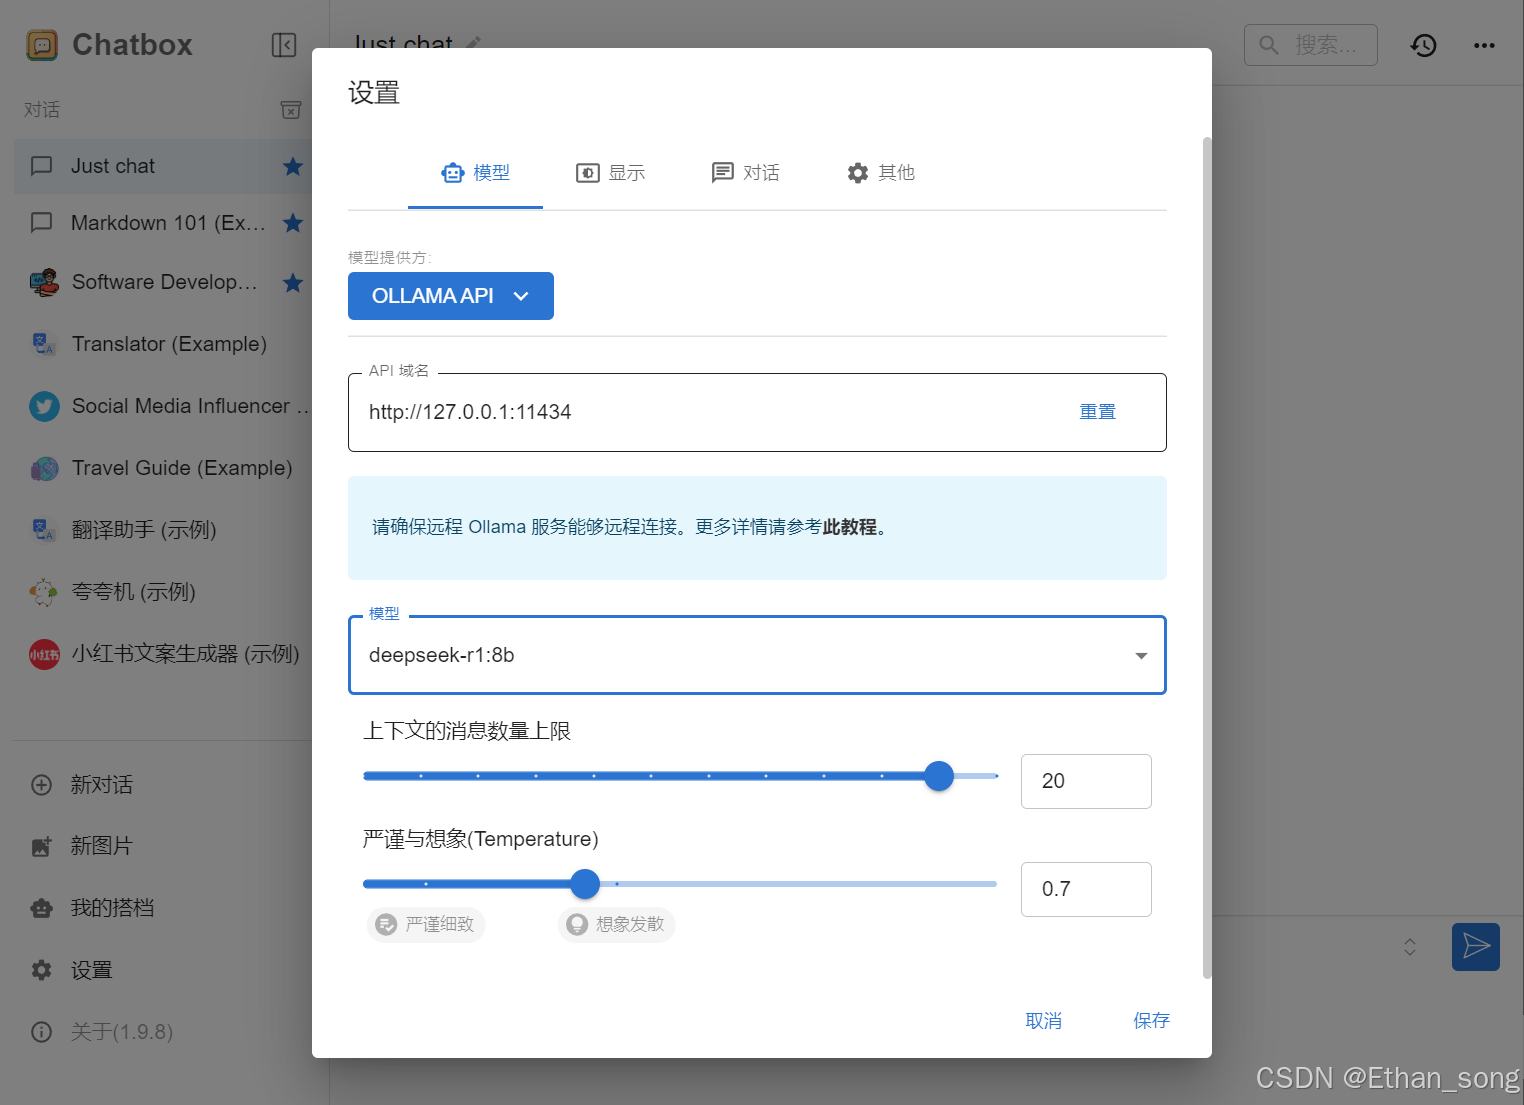Viewport: 1524px width, 1105px height.
Task: Click the search box magnifier icon
Action: pyautogui.click(x=1269, y=45)
